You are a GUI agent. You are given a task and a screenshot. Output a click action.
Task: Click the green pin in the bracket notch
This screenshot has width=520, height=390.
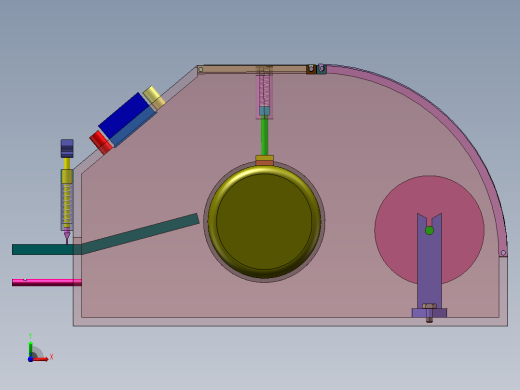429,230
